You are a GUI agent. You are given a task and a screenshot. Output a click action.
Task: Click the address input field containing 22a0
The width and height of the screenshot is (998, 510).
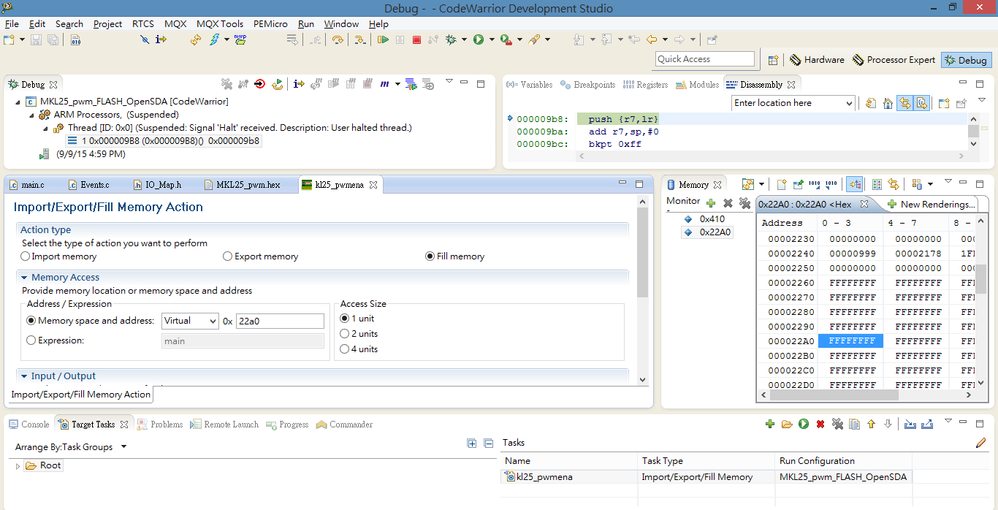(x=280, y=322)
